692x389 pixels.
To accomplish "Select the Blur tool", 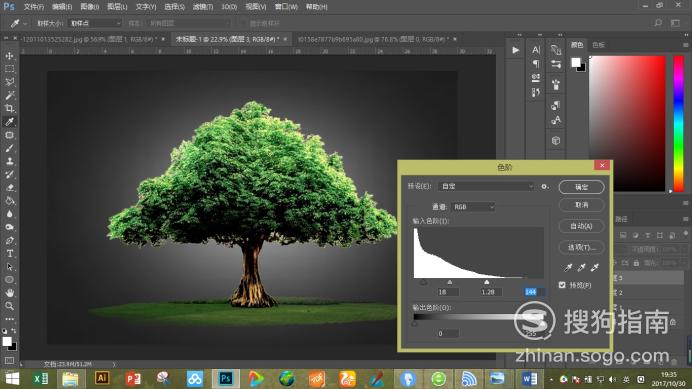I will pos(9,214).
